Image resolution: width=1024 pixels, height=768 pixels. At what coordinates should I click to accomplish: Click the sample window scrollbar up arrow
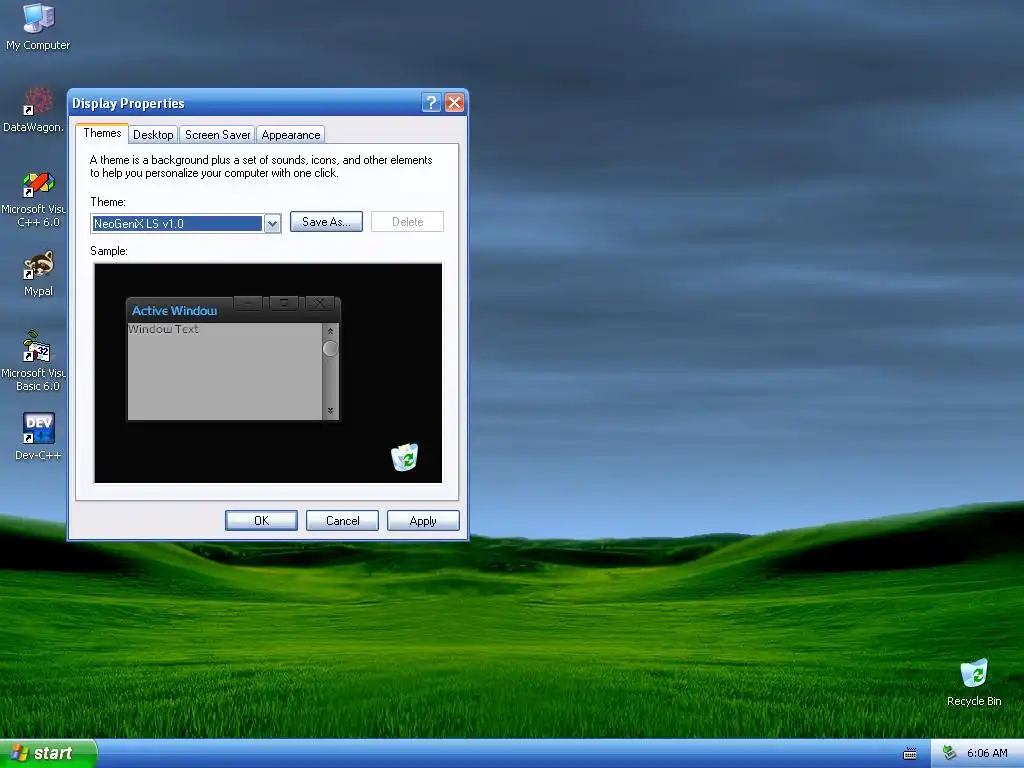tap(330, 331)
